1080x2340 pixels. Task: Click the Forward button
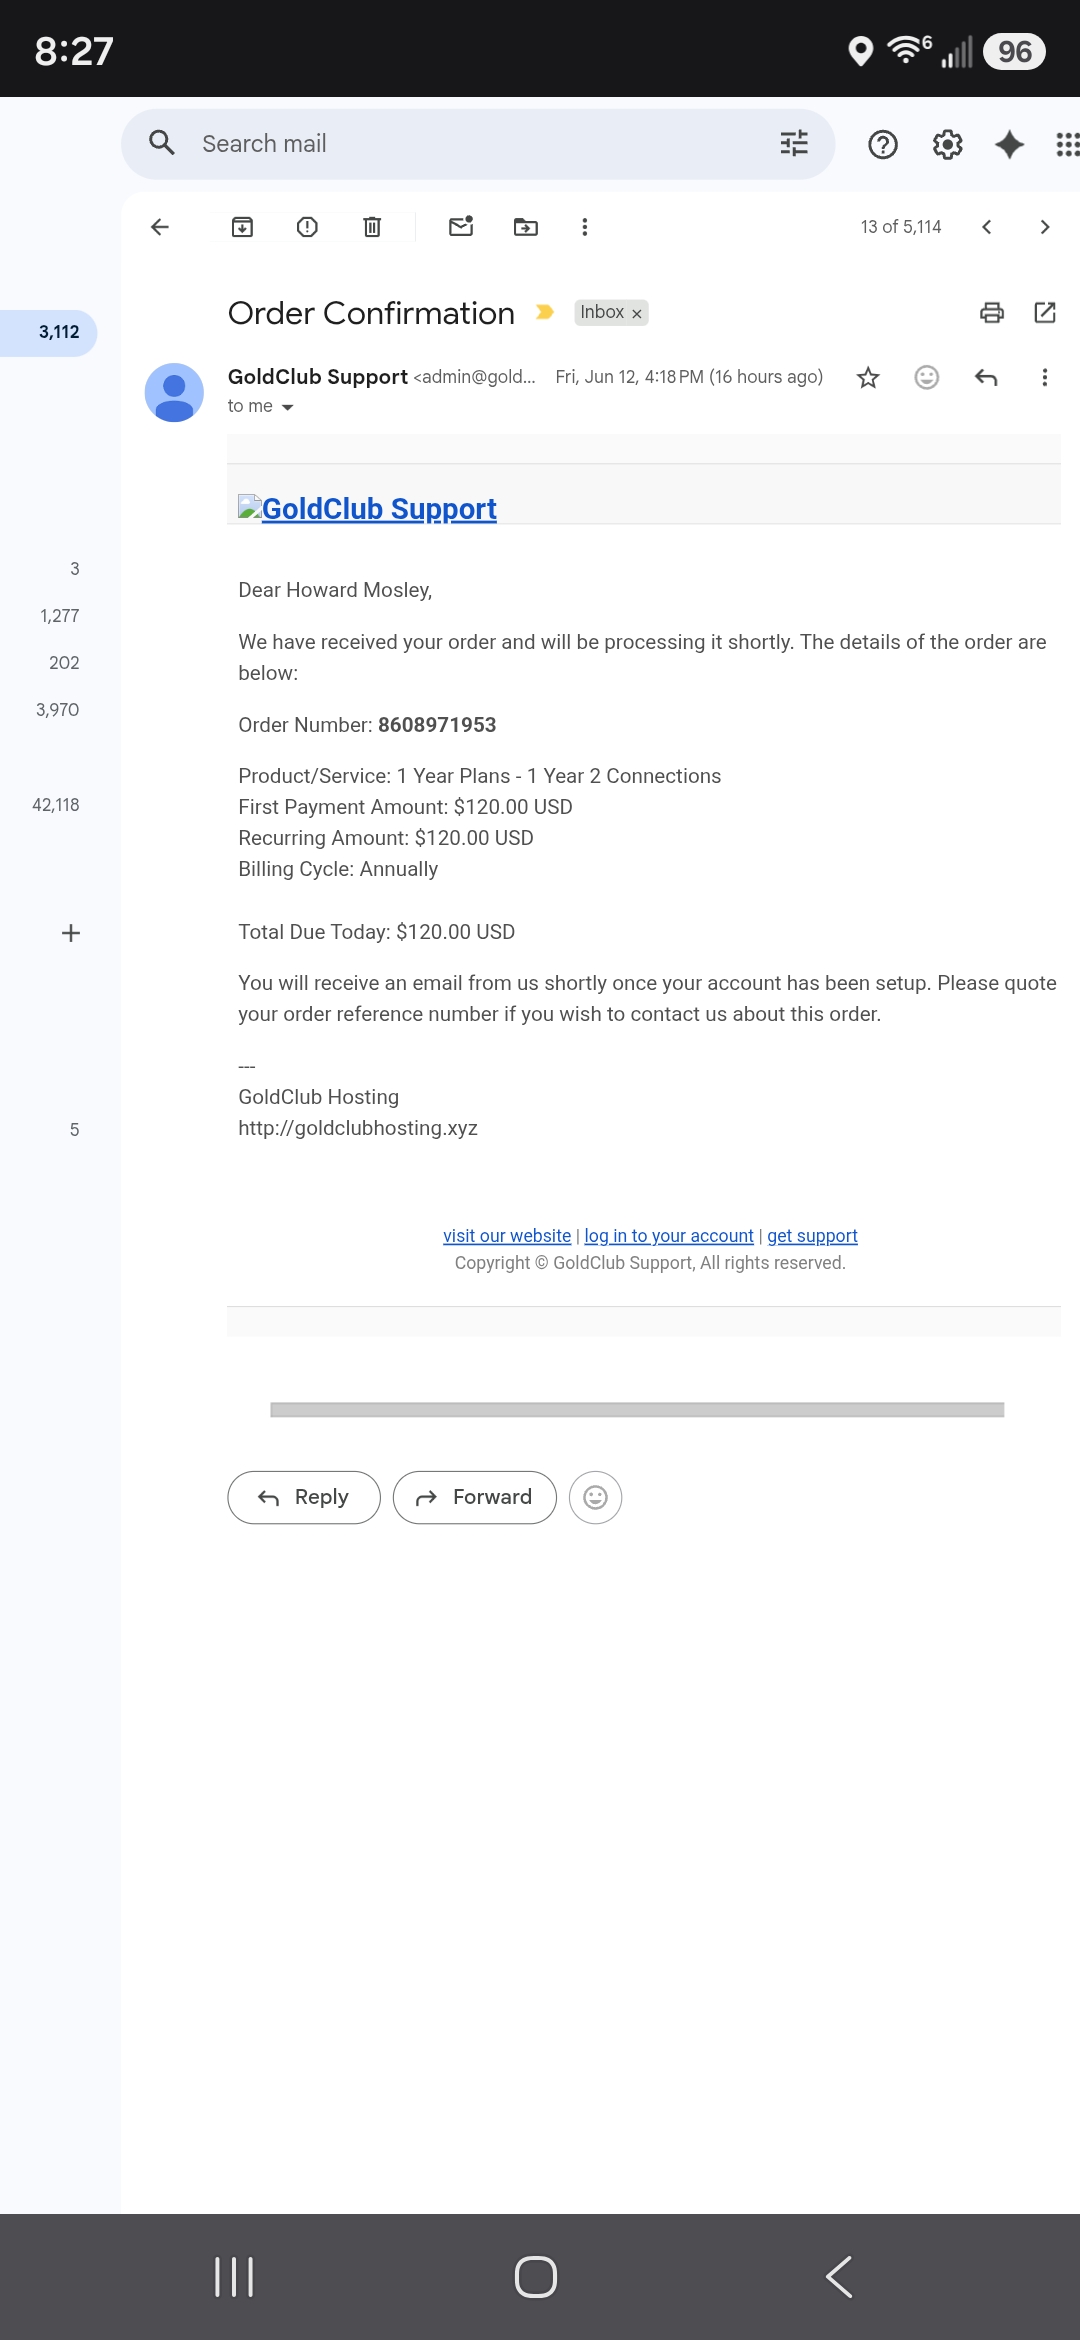point(475,1497)
